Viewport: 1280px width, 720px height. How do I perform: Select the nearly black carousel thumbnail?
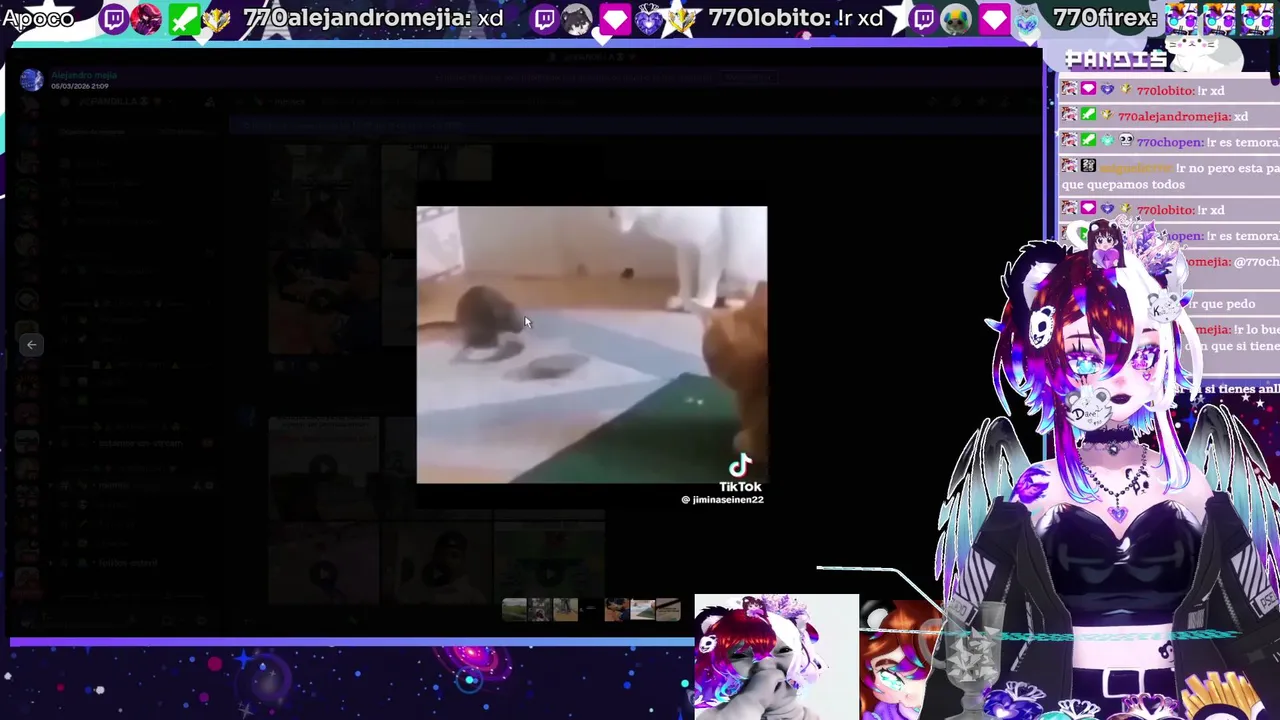591,610
